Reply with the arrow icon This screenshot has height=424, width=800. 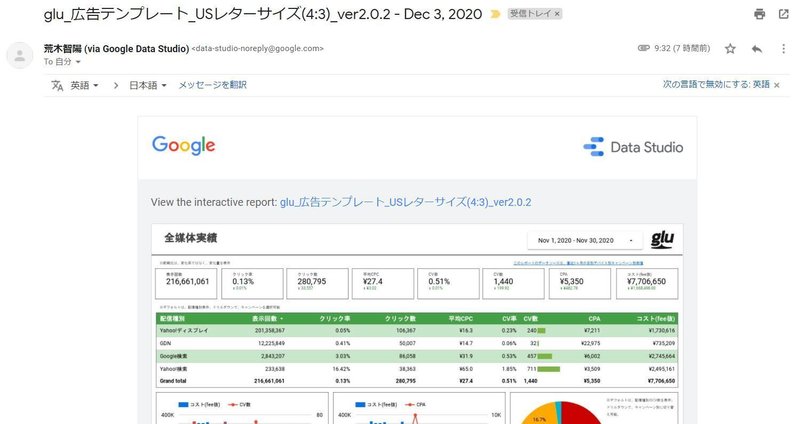(757, 48)
